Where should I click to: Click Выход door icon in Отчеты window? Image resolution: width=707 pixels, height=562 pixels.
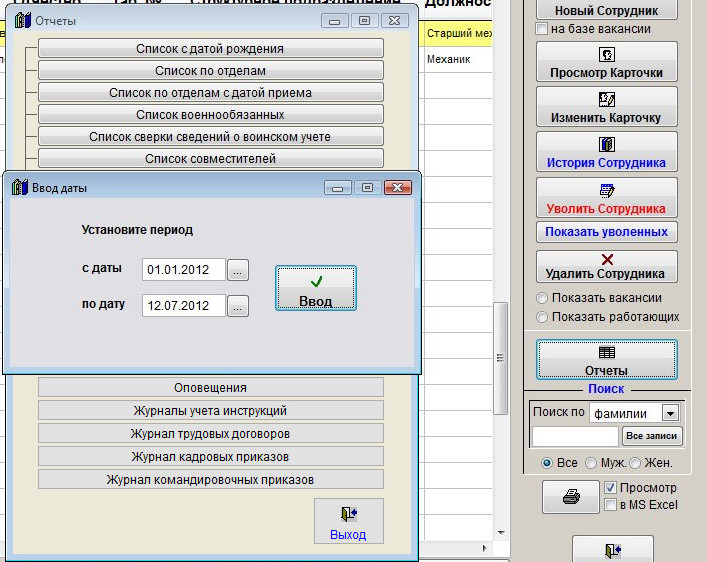click(349, 521)
